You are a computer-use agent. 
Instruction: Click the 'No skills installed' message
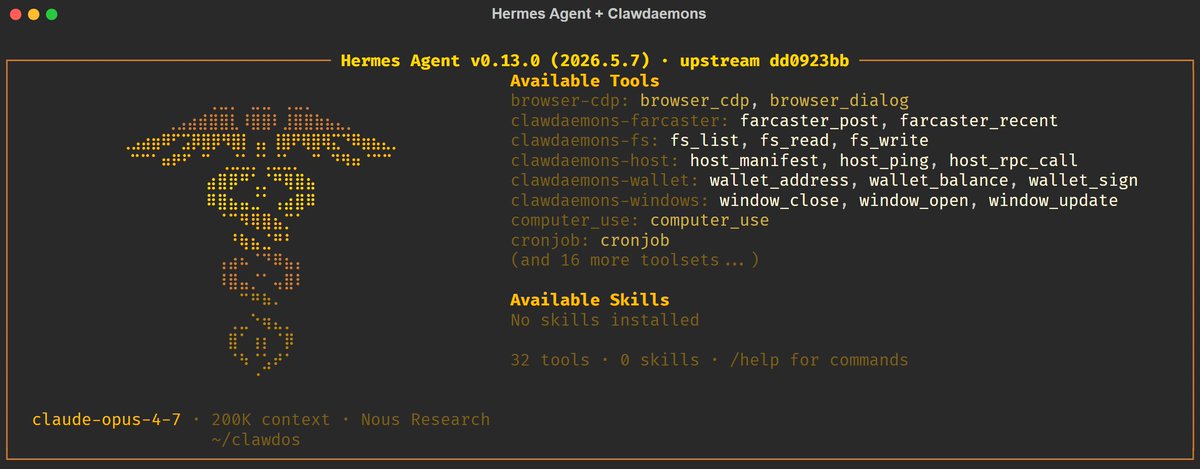(x=605, y=320)
